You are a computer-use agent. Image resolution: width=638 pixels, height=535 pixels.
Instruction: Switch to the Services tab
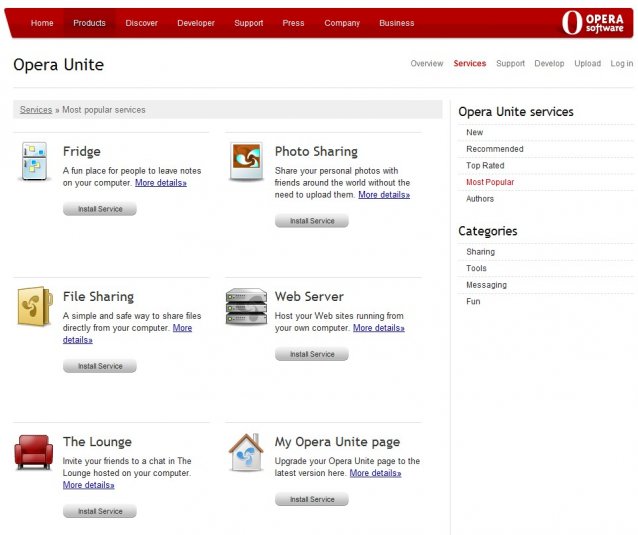coord(470,63)
